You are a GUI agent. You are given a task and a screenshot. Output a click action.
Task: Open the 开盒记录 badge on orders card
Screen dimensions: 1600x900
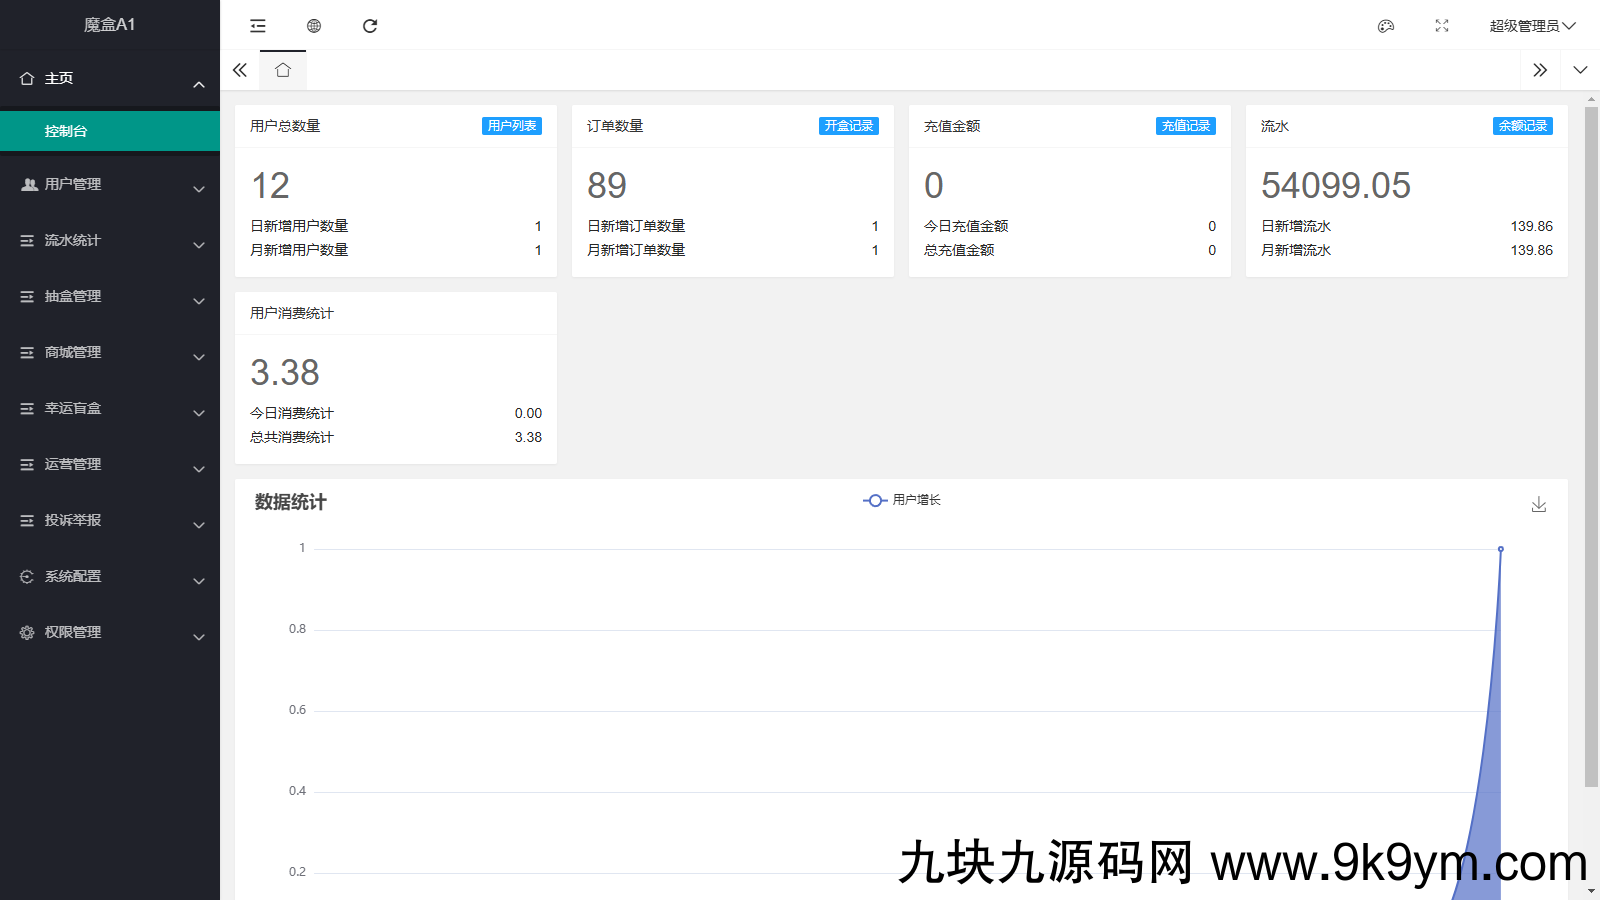point(849,126)
